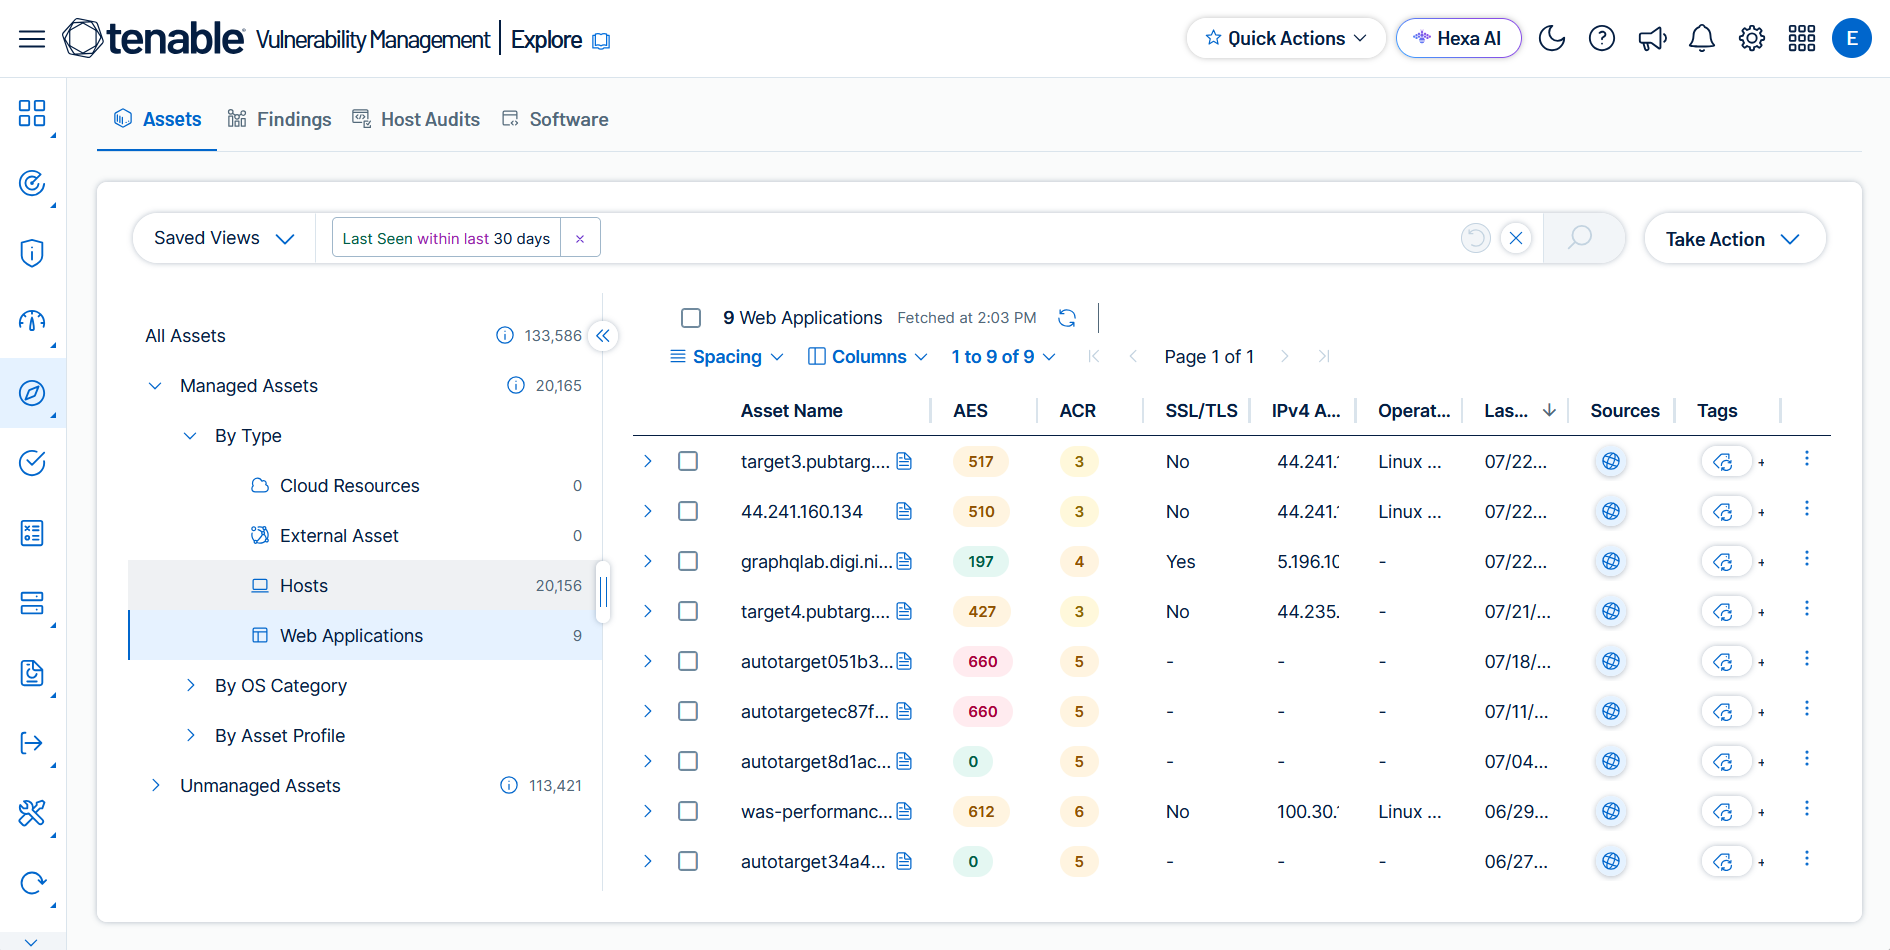Expand the Unmanaged Assets tree node
Image resolution: width=1890 pixels, height=950 pixels.
click(x=155, y=785)
